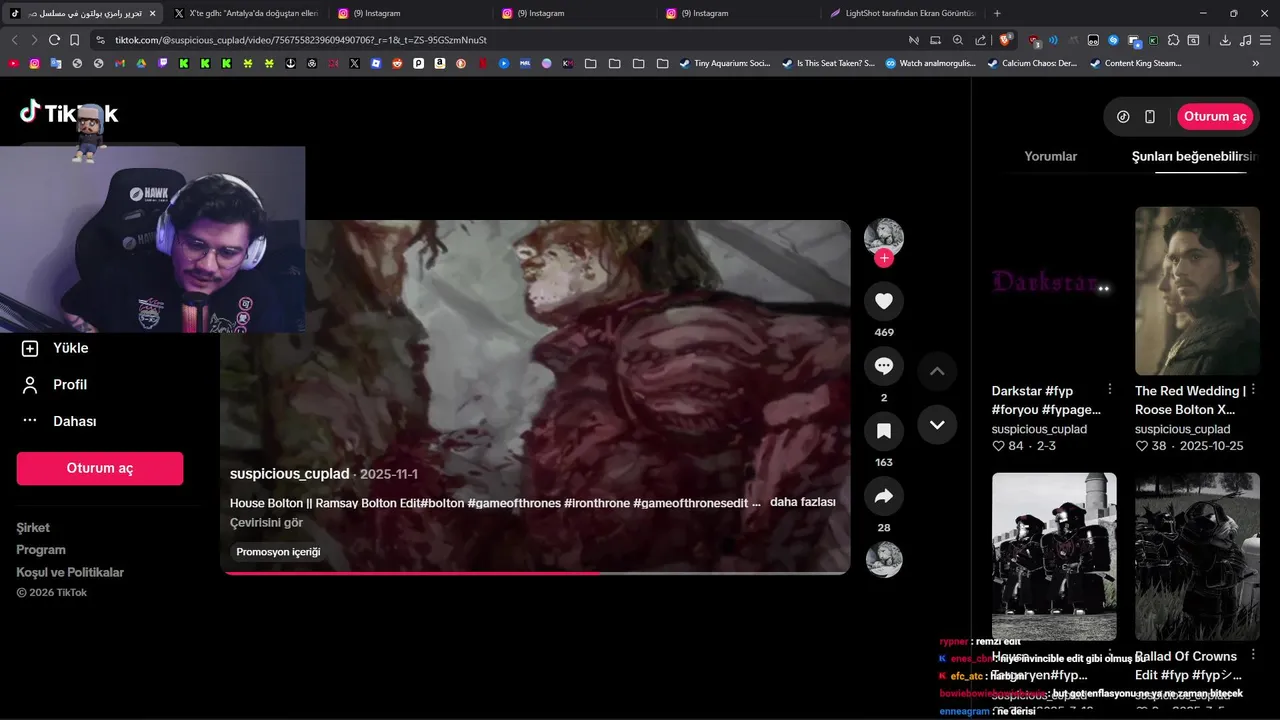Open the browser hamburger menu
Screen dimensions: 1280x720
click(x=1265, y=40)
